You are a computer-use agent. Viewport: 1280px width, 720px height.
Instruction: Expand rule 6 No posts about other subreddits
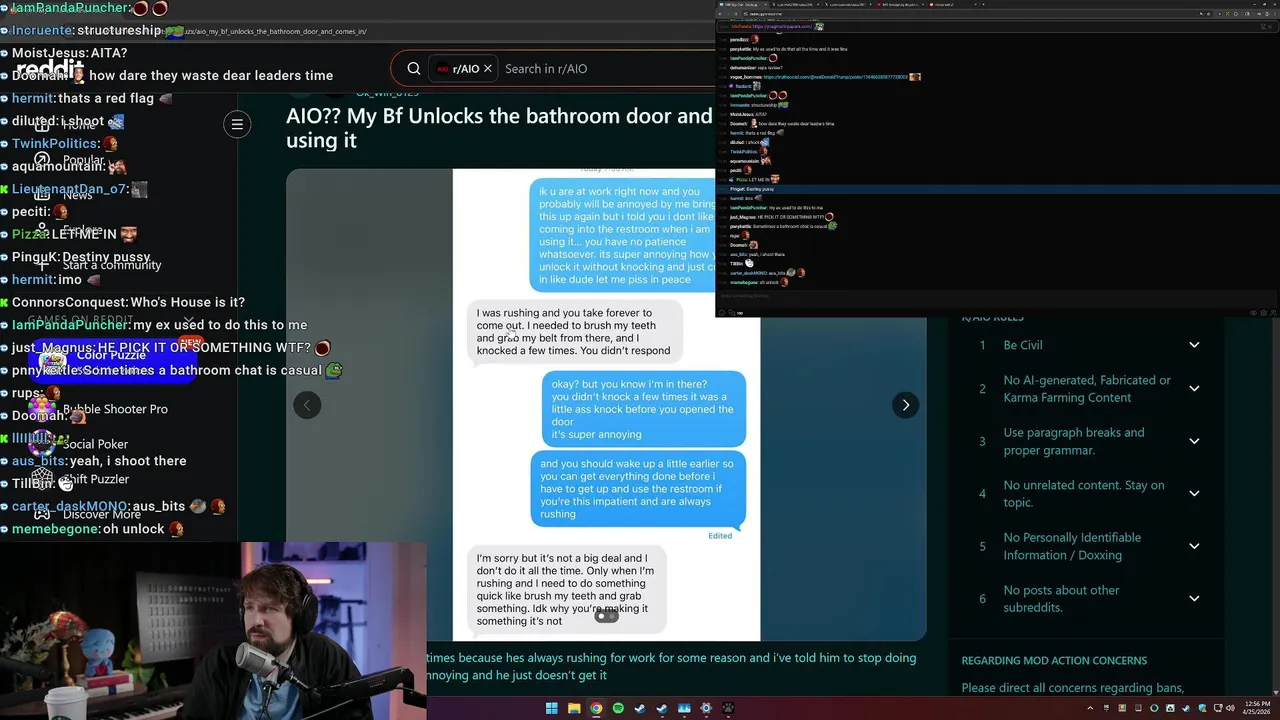(x=1194, y=598)
